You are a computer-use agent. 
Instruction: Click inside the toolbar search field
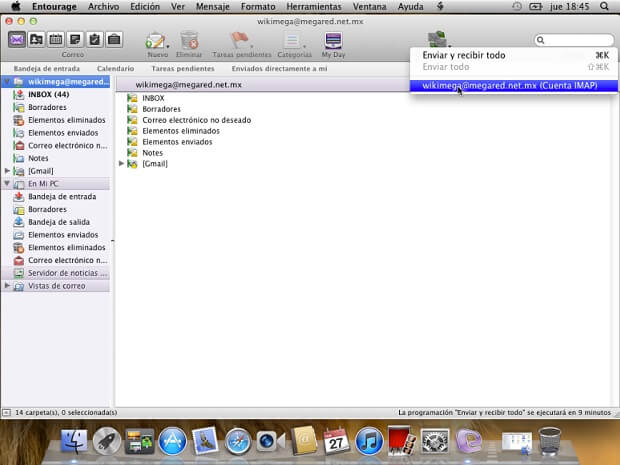tap(574, 40)
